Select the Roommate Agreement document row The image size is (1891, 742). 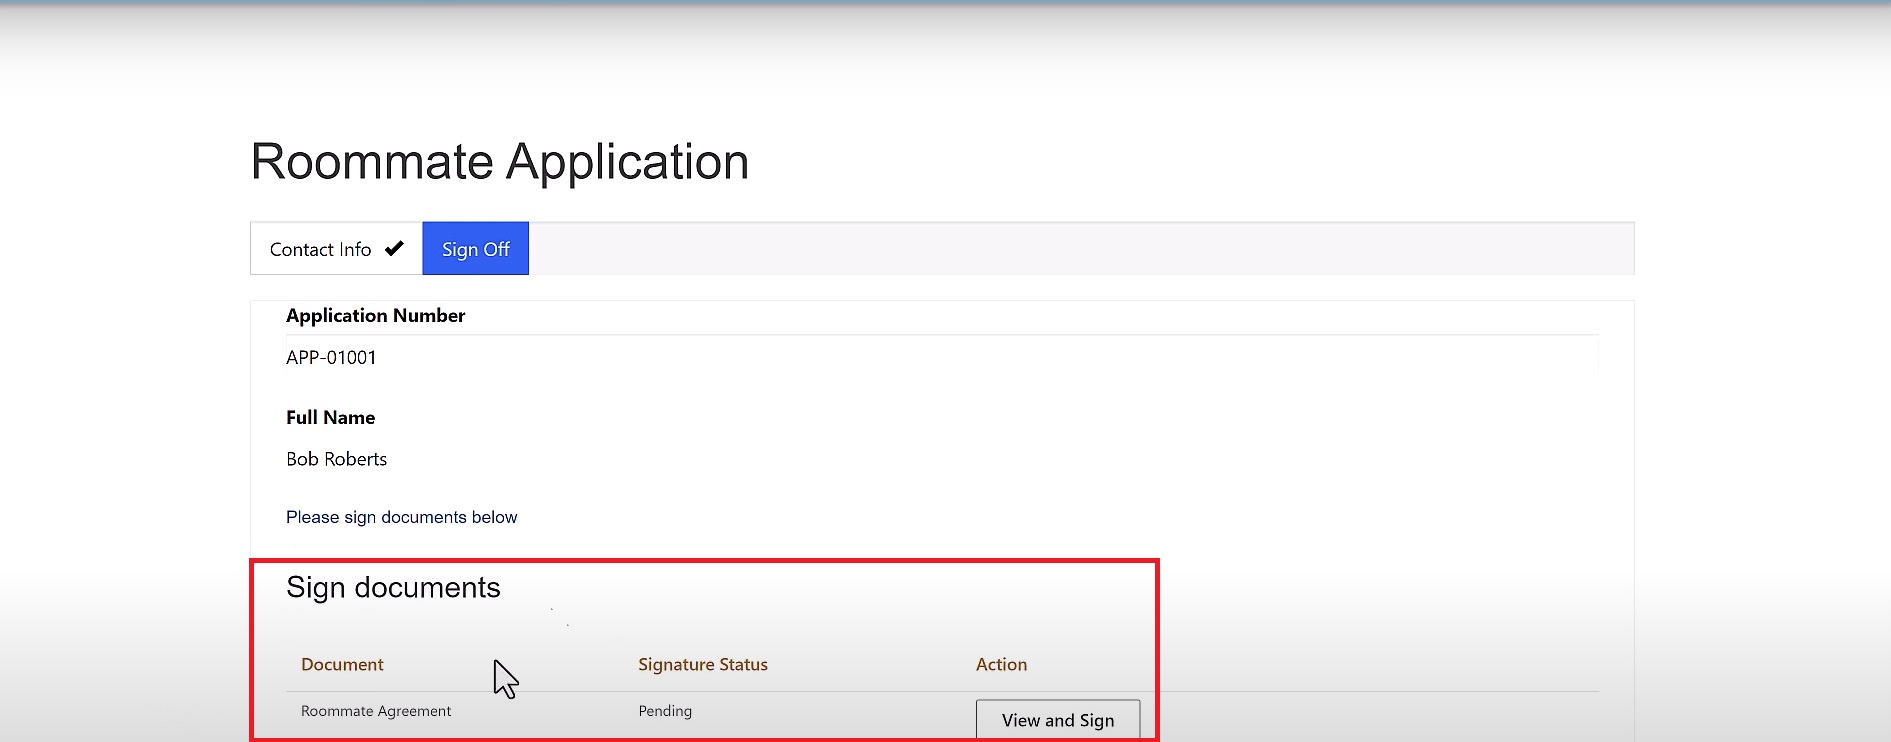(x=376, y=711)
